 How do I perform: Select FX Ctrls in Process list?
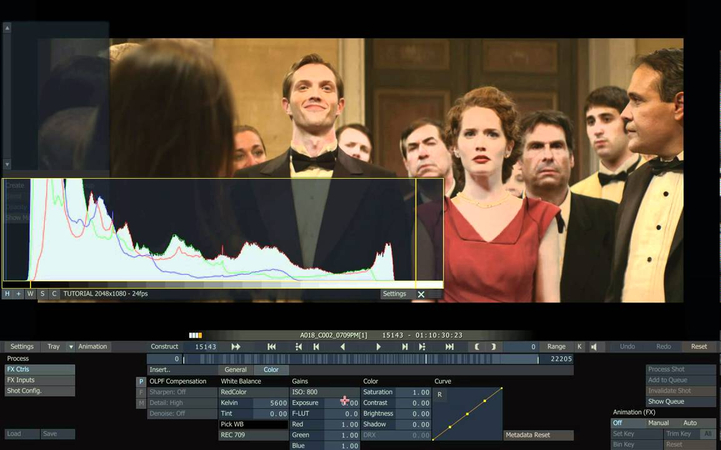(x=40, y=369)
